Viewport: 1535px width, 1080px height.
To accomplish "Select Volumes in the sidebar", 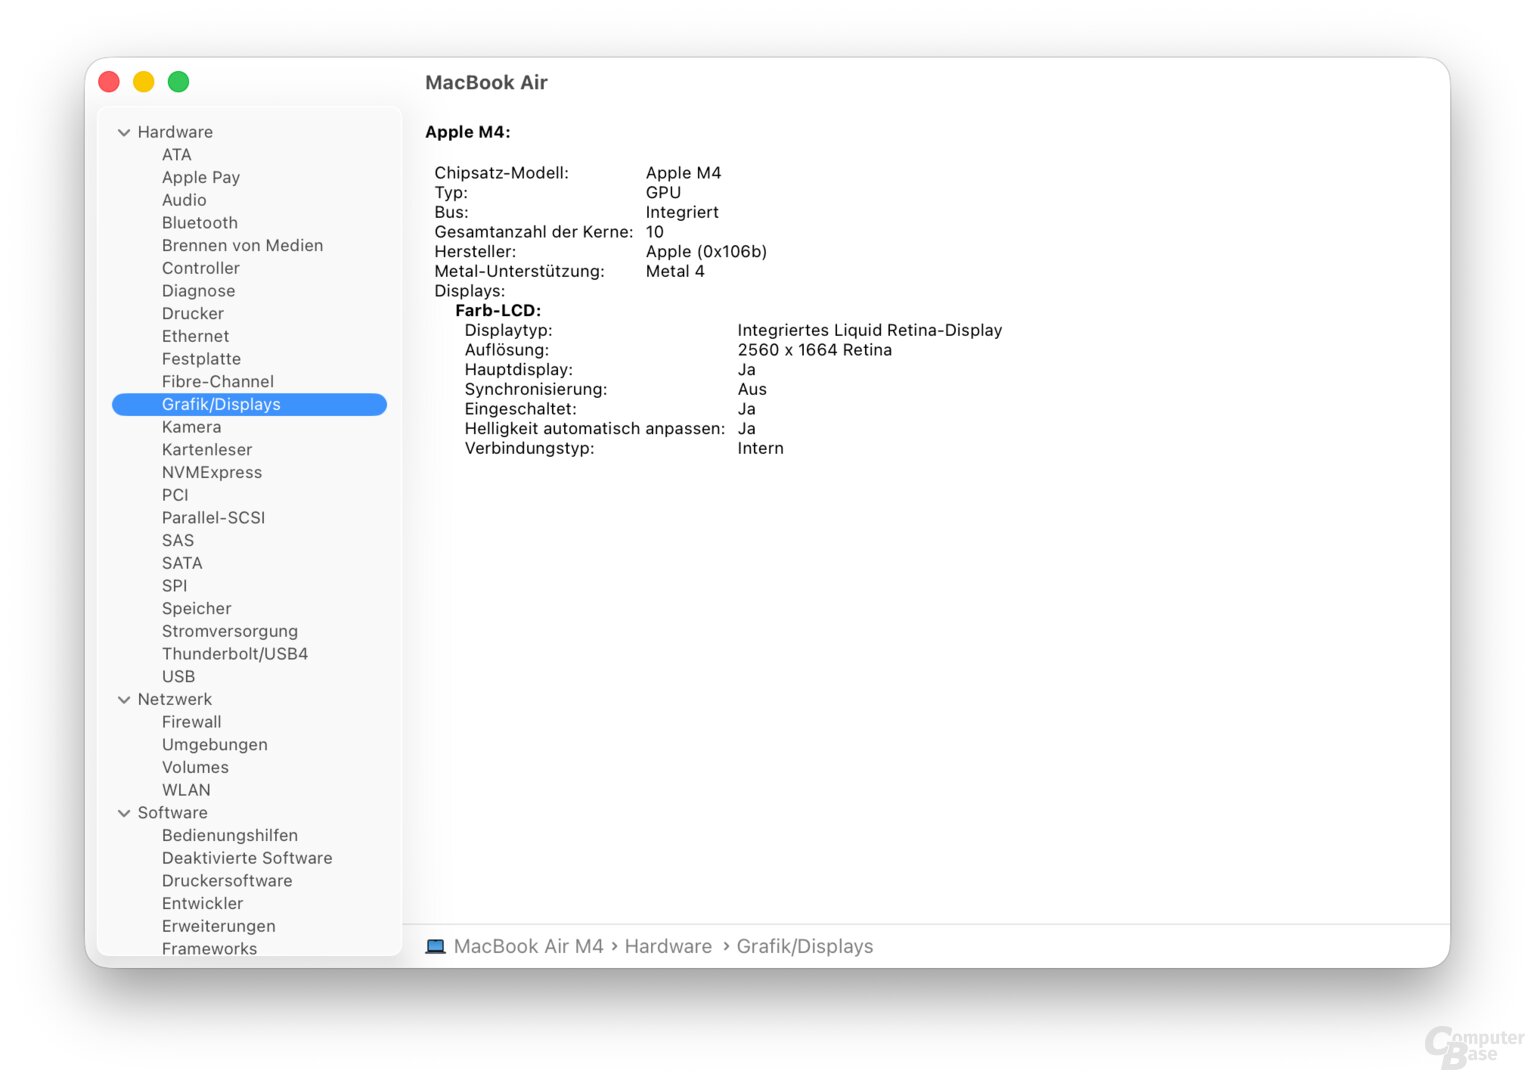I will point(196,767).
